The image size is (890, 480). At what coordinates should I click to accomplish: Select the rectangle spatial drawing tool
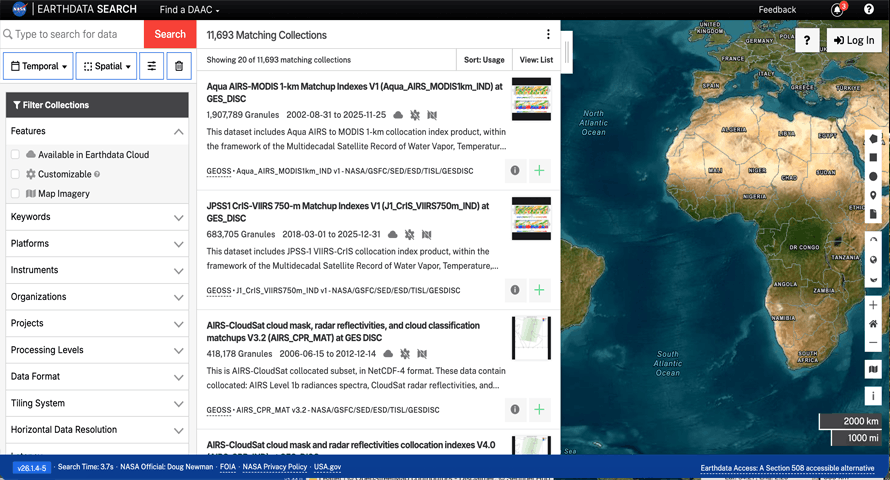pos(873,157)
